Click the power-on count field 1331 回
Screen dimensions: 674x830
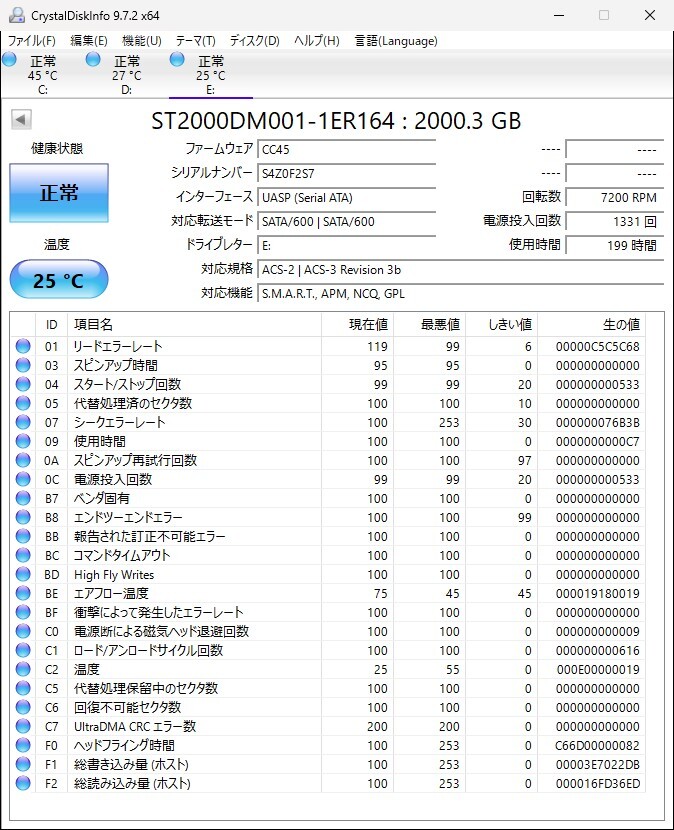coord(614,221)
